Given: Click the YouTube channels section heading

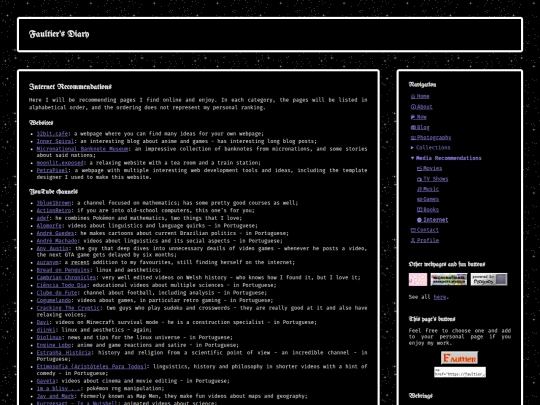Looking at the screenshot, I should pos(53,191).
